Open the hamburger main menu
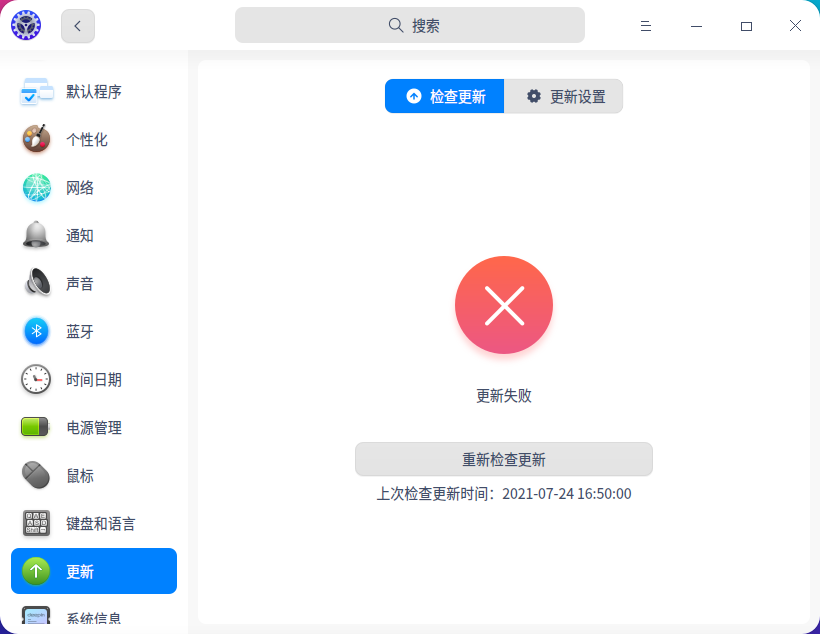 click(645, 26)
